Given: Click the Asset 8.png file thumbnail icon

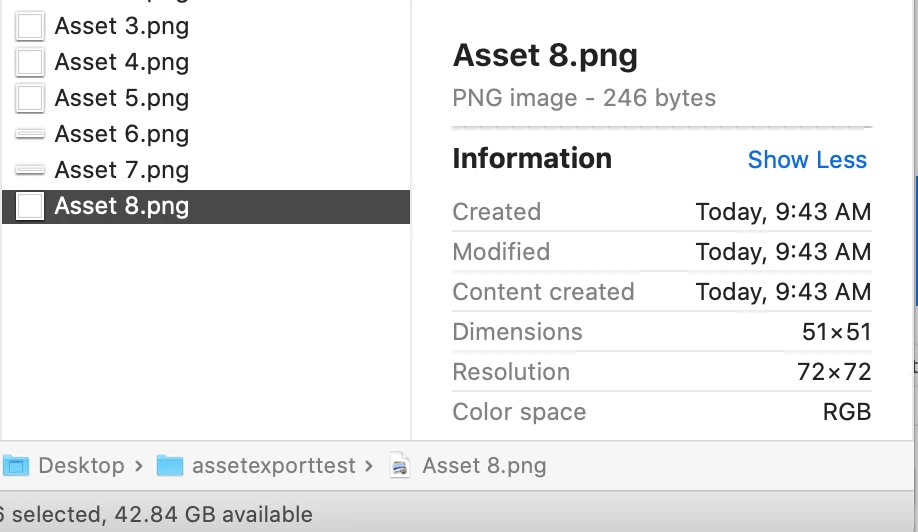Looking at the screenshot, I should [x=31, y=207].
